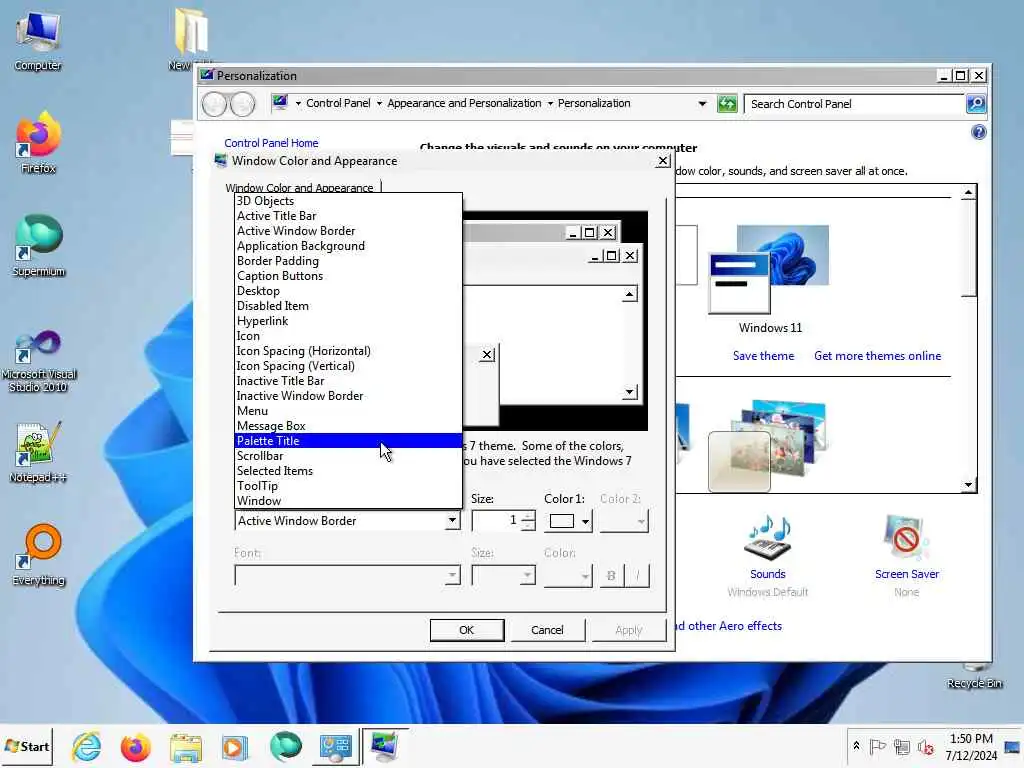Expand Control Panel breadcrumb arrow
Viewport: 1024px width, 768px height.
[x=379, y=104]
